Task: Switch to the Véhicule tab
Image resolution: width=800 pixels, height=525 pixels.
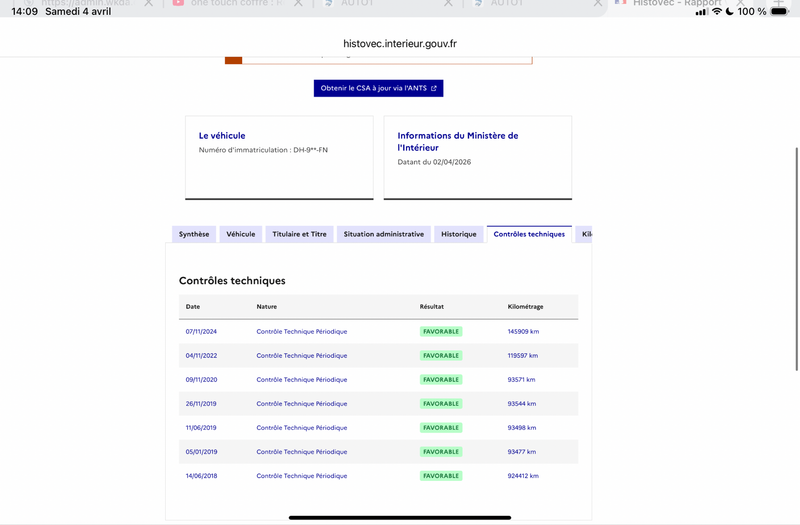Action: (240, 234)
